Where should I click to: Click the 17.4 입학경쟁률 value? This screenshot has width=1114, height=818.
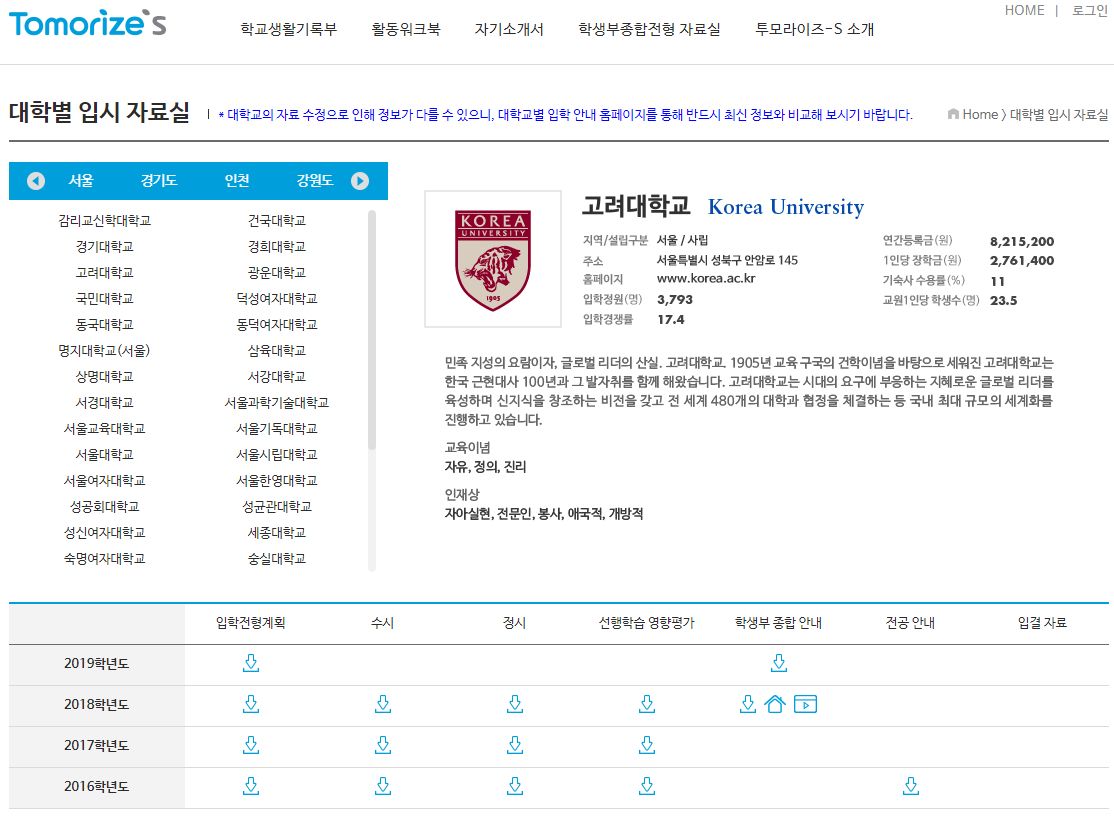[671, 320]
